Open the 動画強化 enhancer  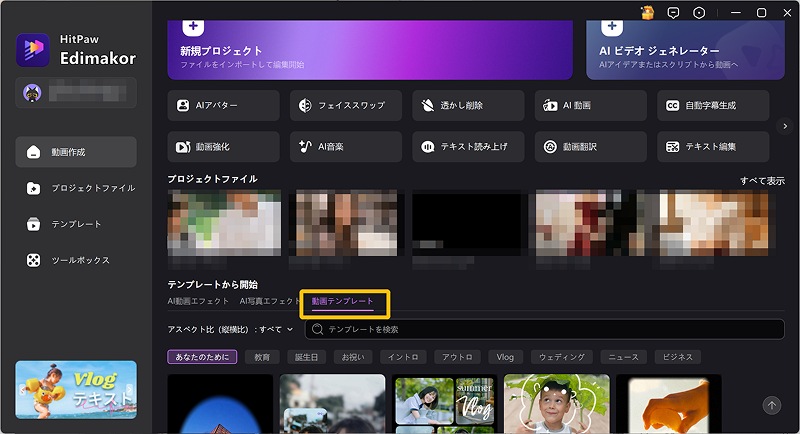tap(223, 147)
